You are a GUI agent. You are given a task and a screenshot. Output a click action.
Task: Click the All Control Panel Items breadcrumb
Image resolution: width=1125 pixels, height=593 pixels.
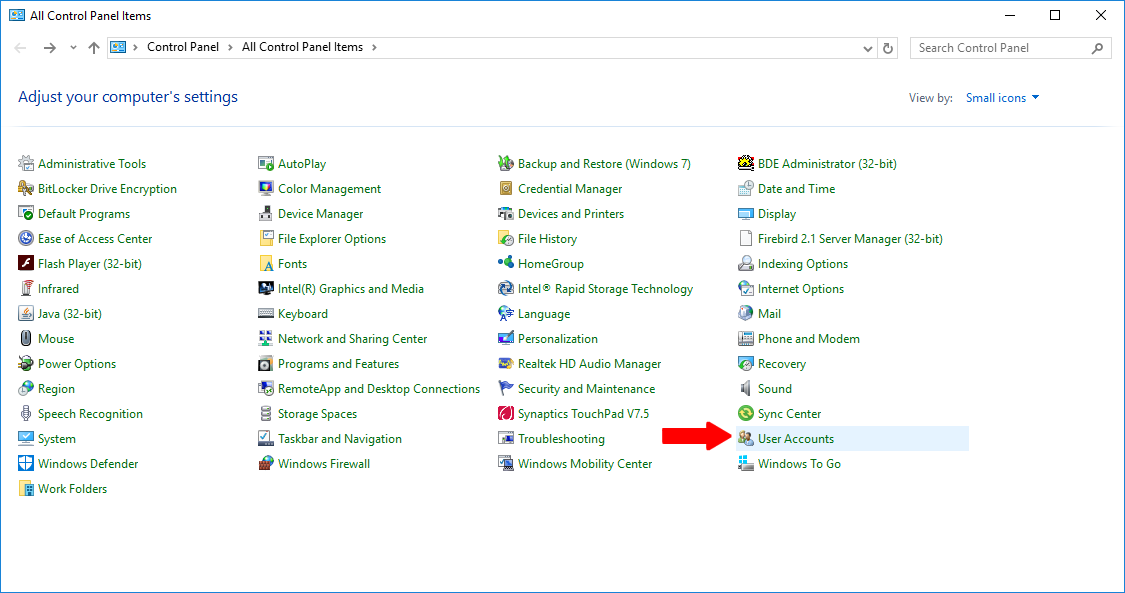(x=302, y=47)
